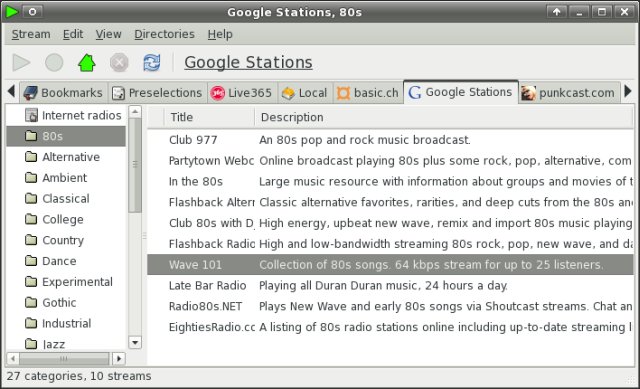
Task: Refresh the directory with reload icon
Action: click(151, 62)
